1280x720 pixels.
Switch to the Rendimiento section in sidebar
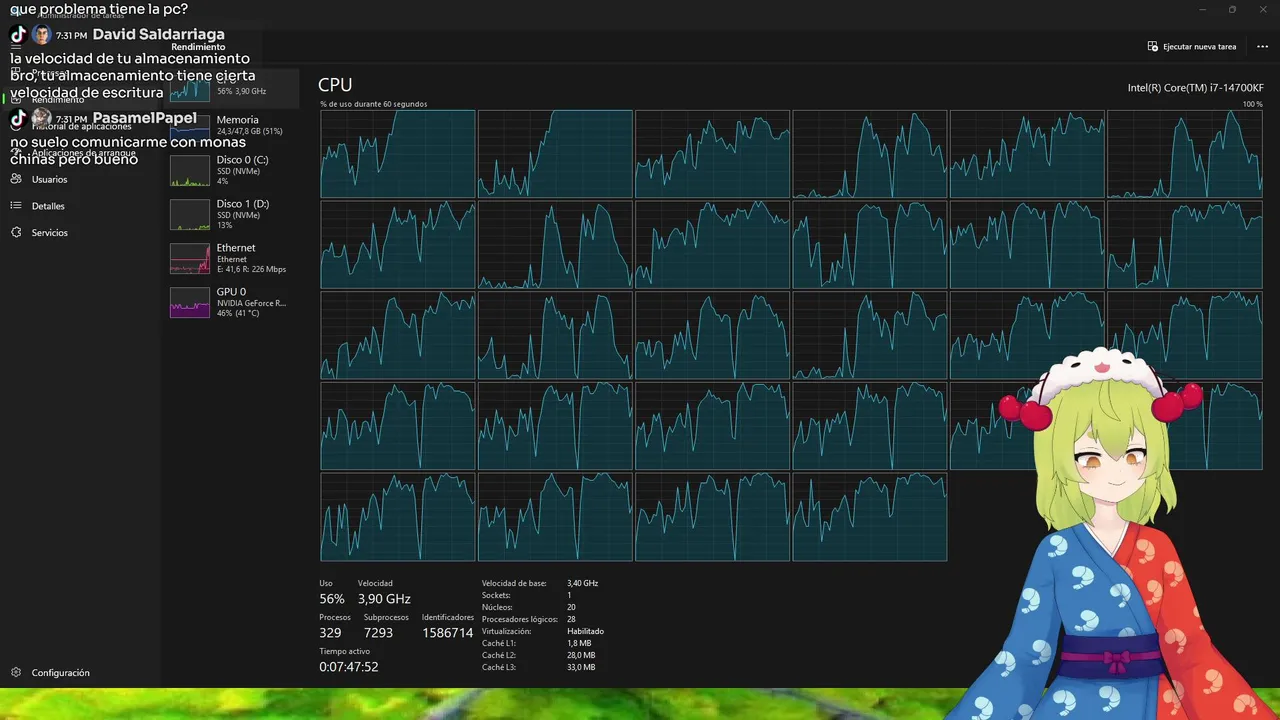(58, 100)
